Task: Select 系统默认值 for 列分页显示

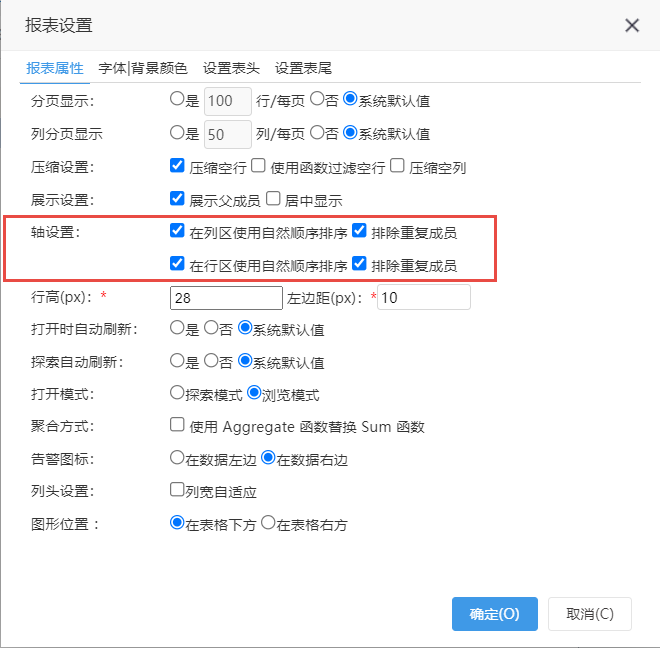Action: [x=350, y=133]
